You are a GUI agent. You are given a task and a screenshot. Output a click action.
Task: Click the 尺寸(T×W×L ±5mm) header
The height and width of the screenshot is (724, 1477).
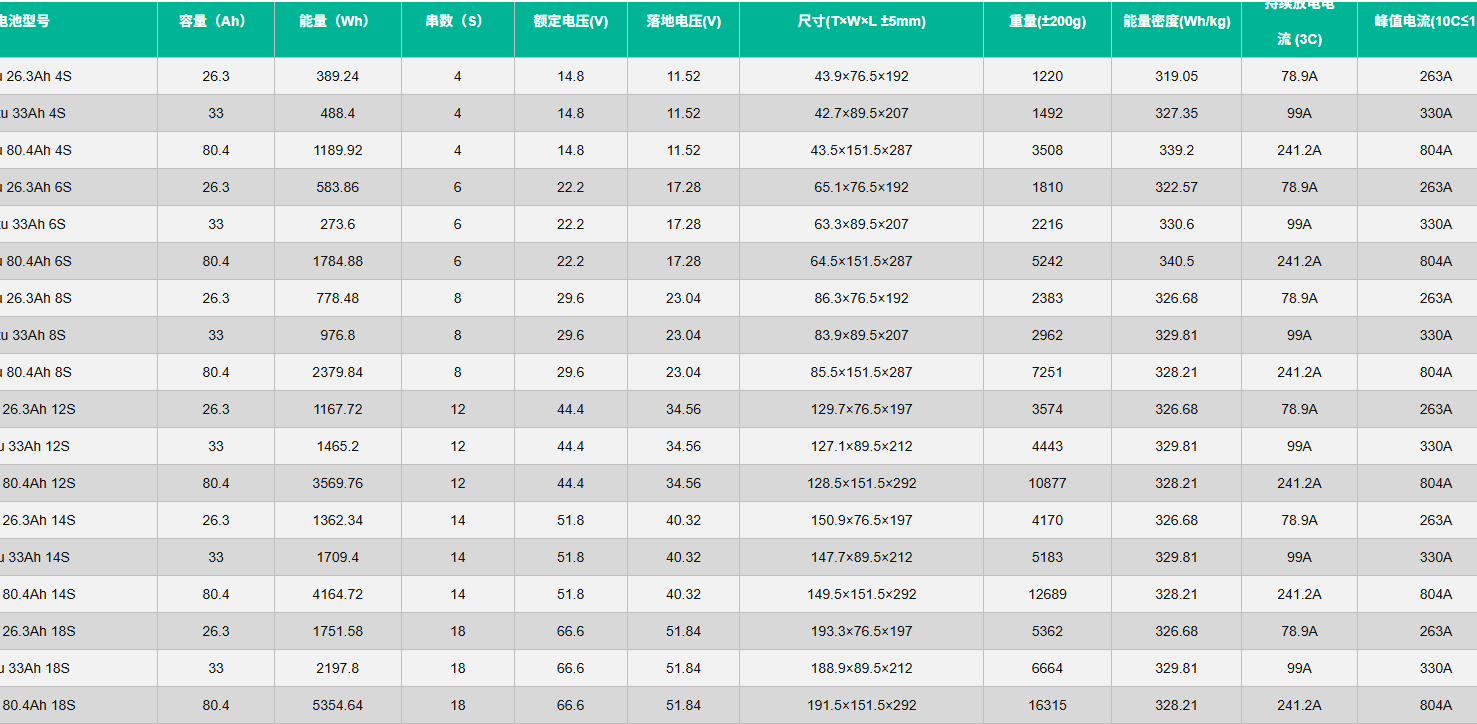point(861,21)
